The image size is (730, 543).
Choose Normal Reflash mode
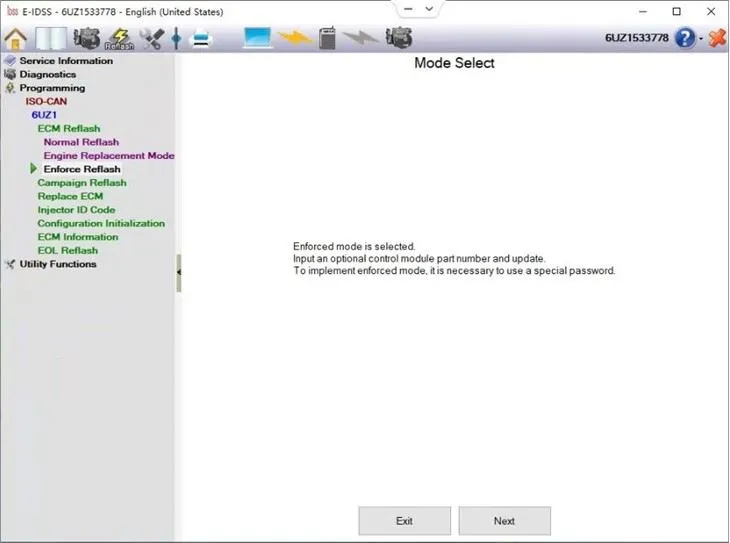[x=81, y=142]
